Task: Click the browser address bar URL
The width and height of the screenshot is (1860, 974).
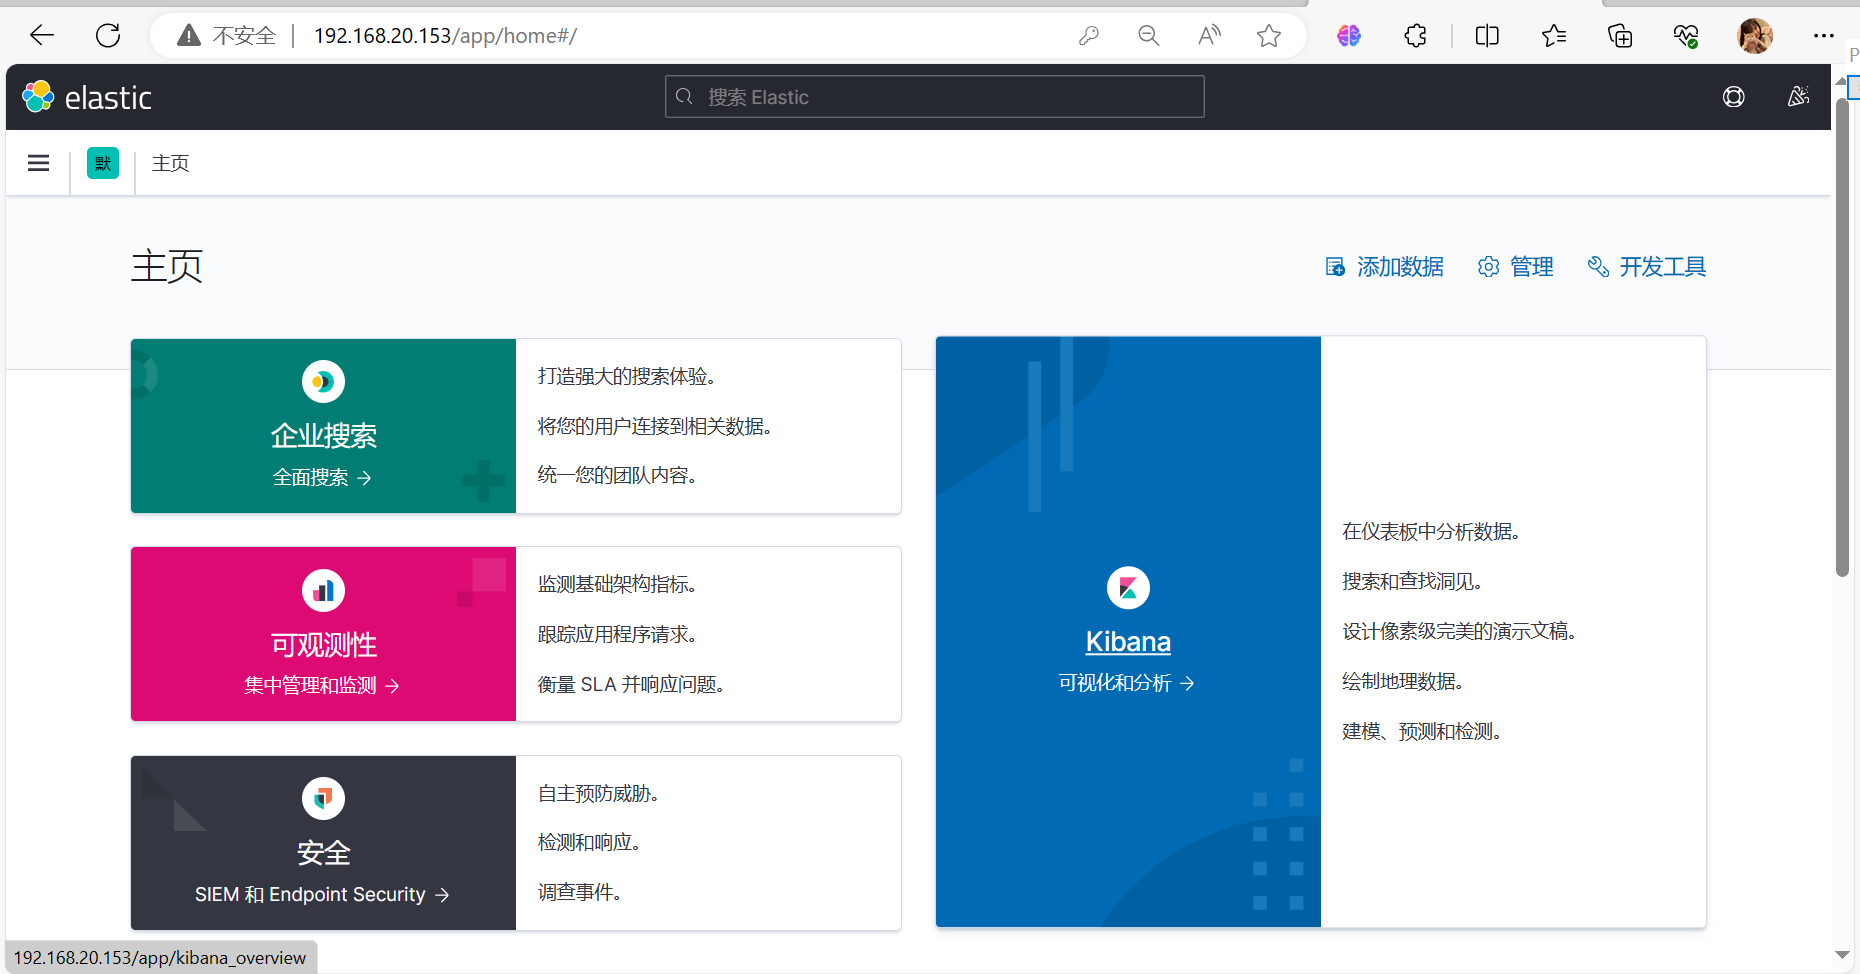Action: click(x=445, y=36)
